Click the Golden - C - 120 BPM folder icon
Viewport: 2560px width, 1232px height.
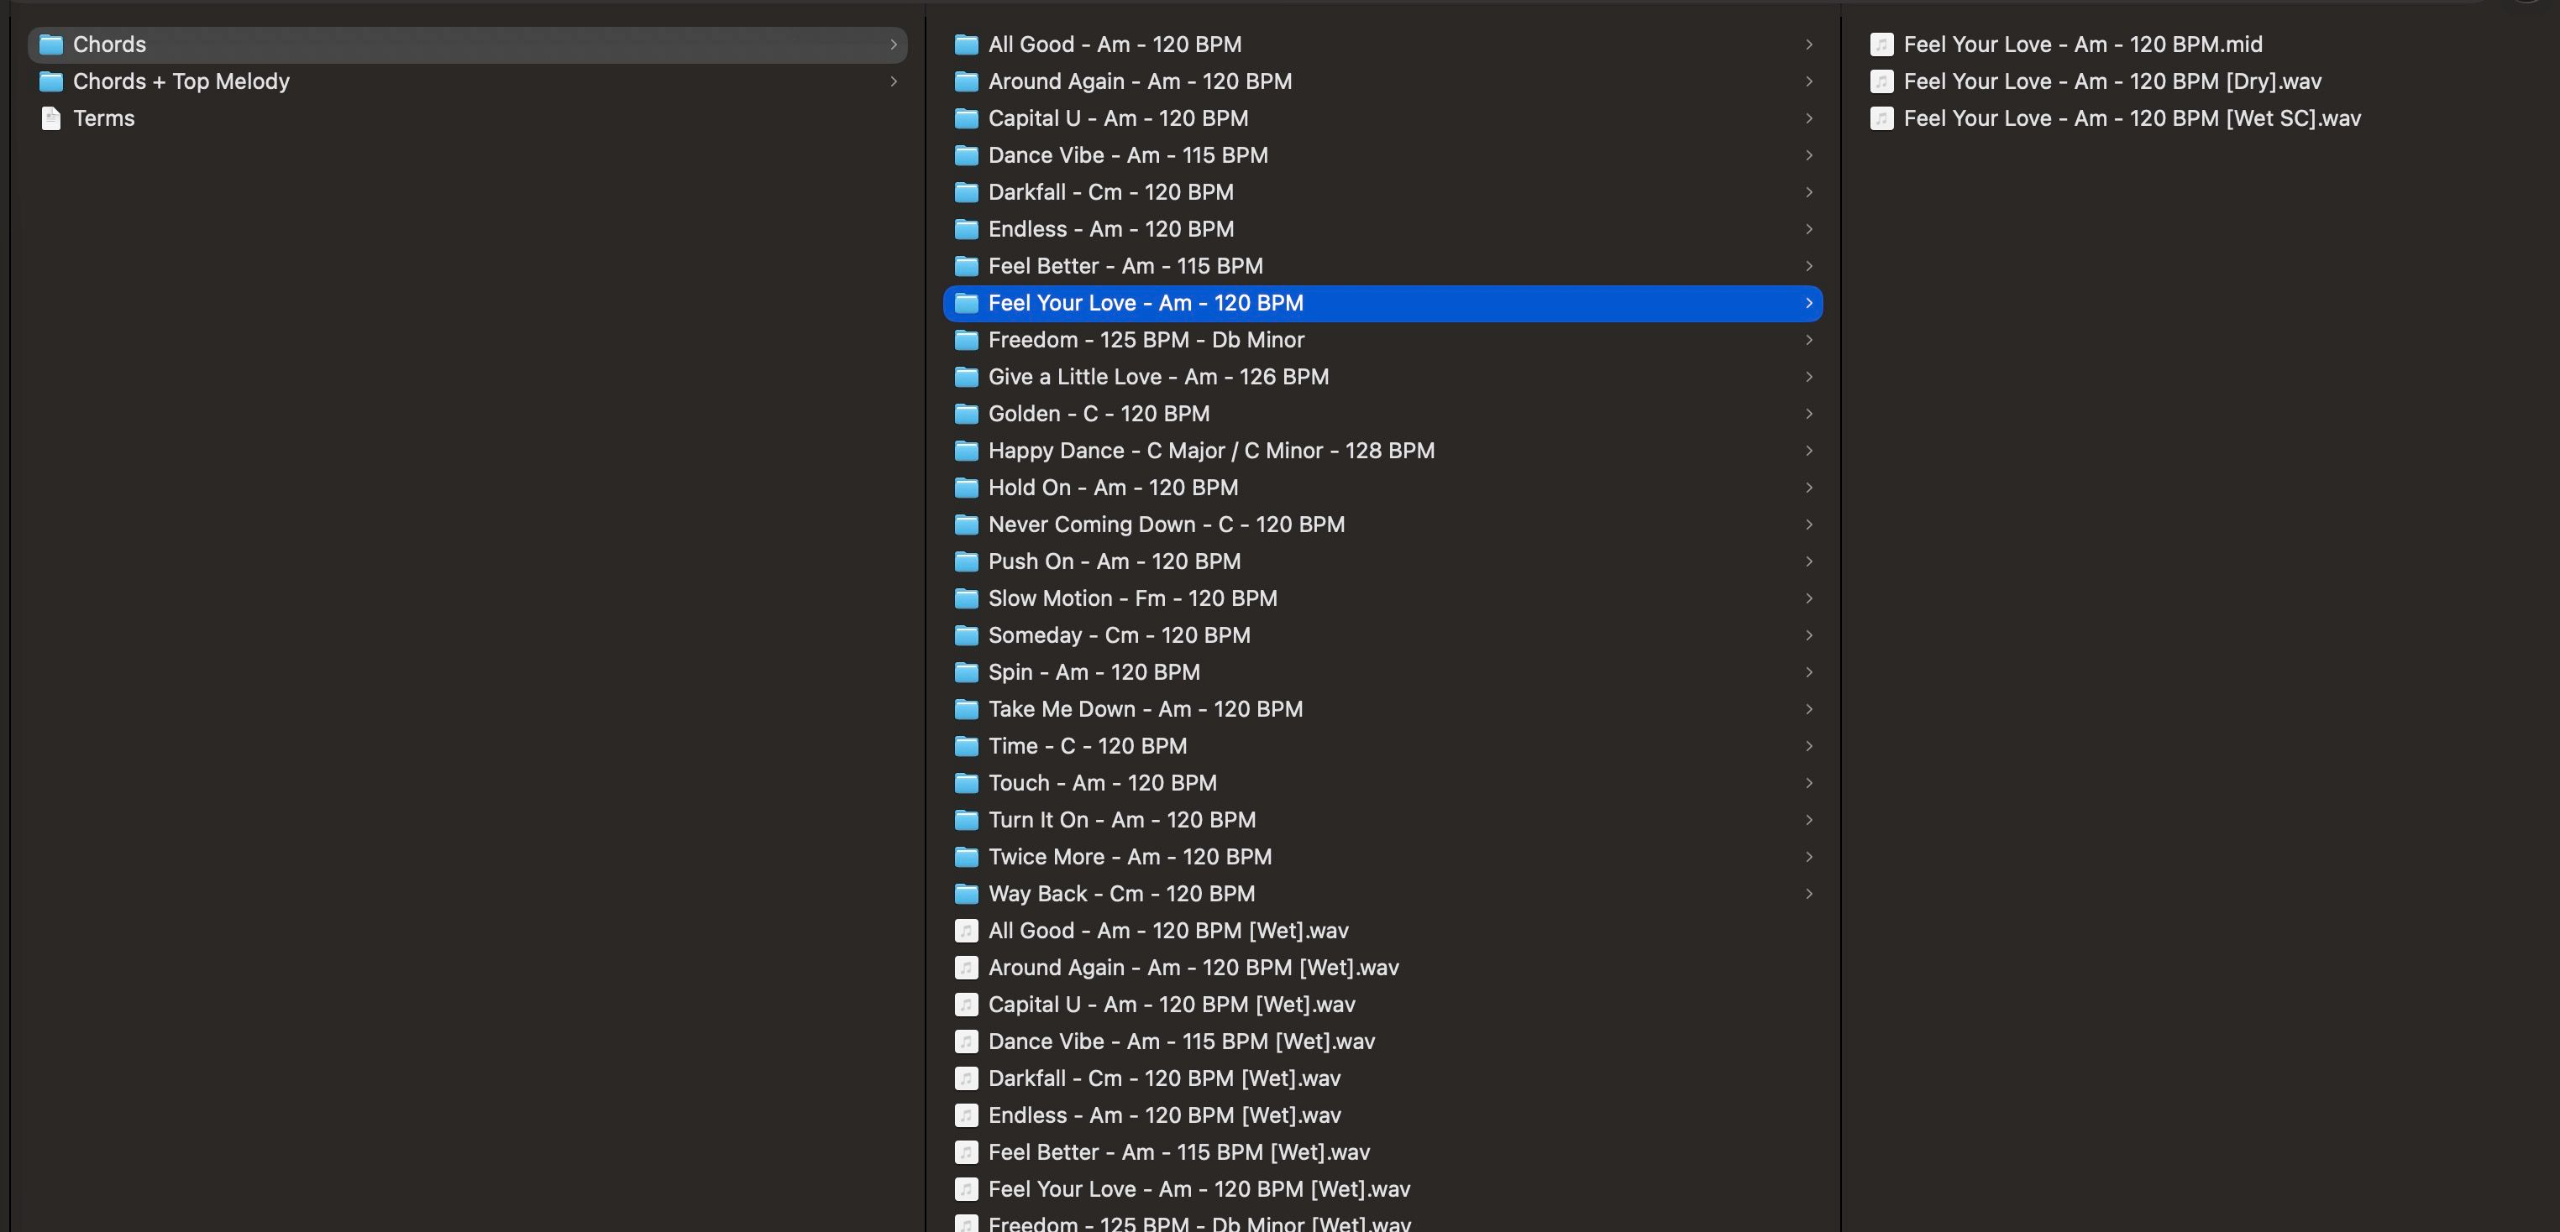tap(966, 414)
